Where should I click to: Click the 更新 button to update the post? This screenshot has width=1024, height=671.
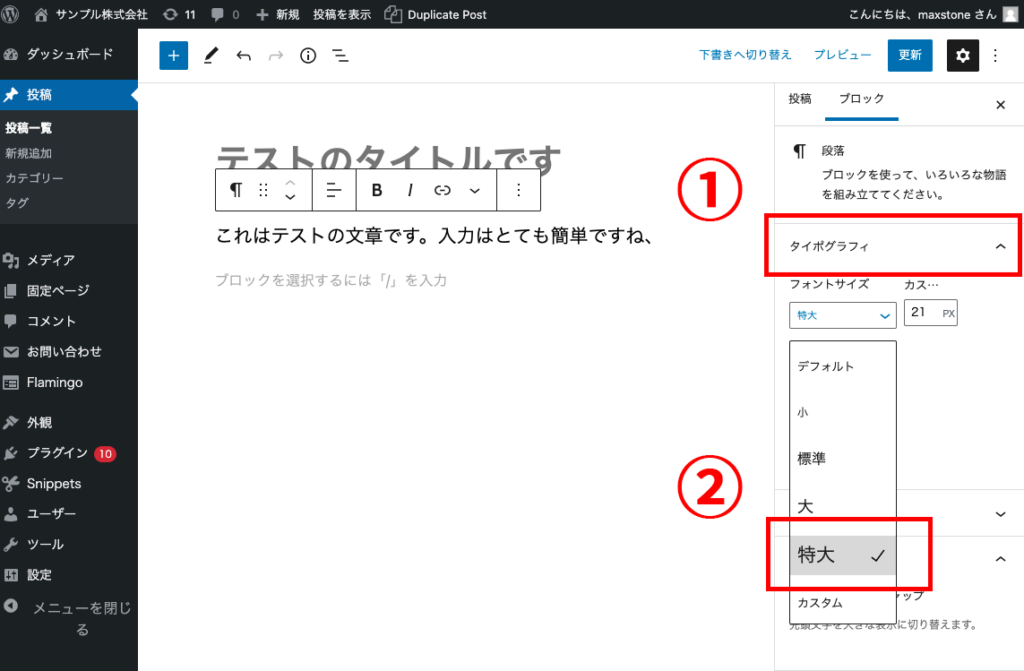pyautogui.click(x=909, y=55)
